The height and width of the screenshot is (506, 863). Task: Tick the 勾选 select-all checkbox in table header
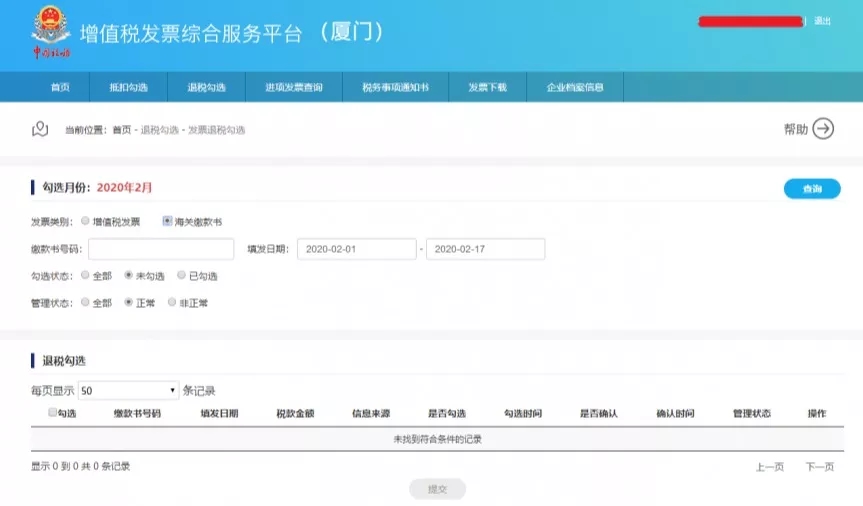(x=53, y=412)
